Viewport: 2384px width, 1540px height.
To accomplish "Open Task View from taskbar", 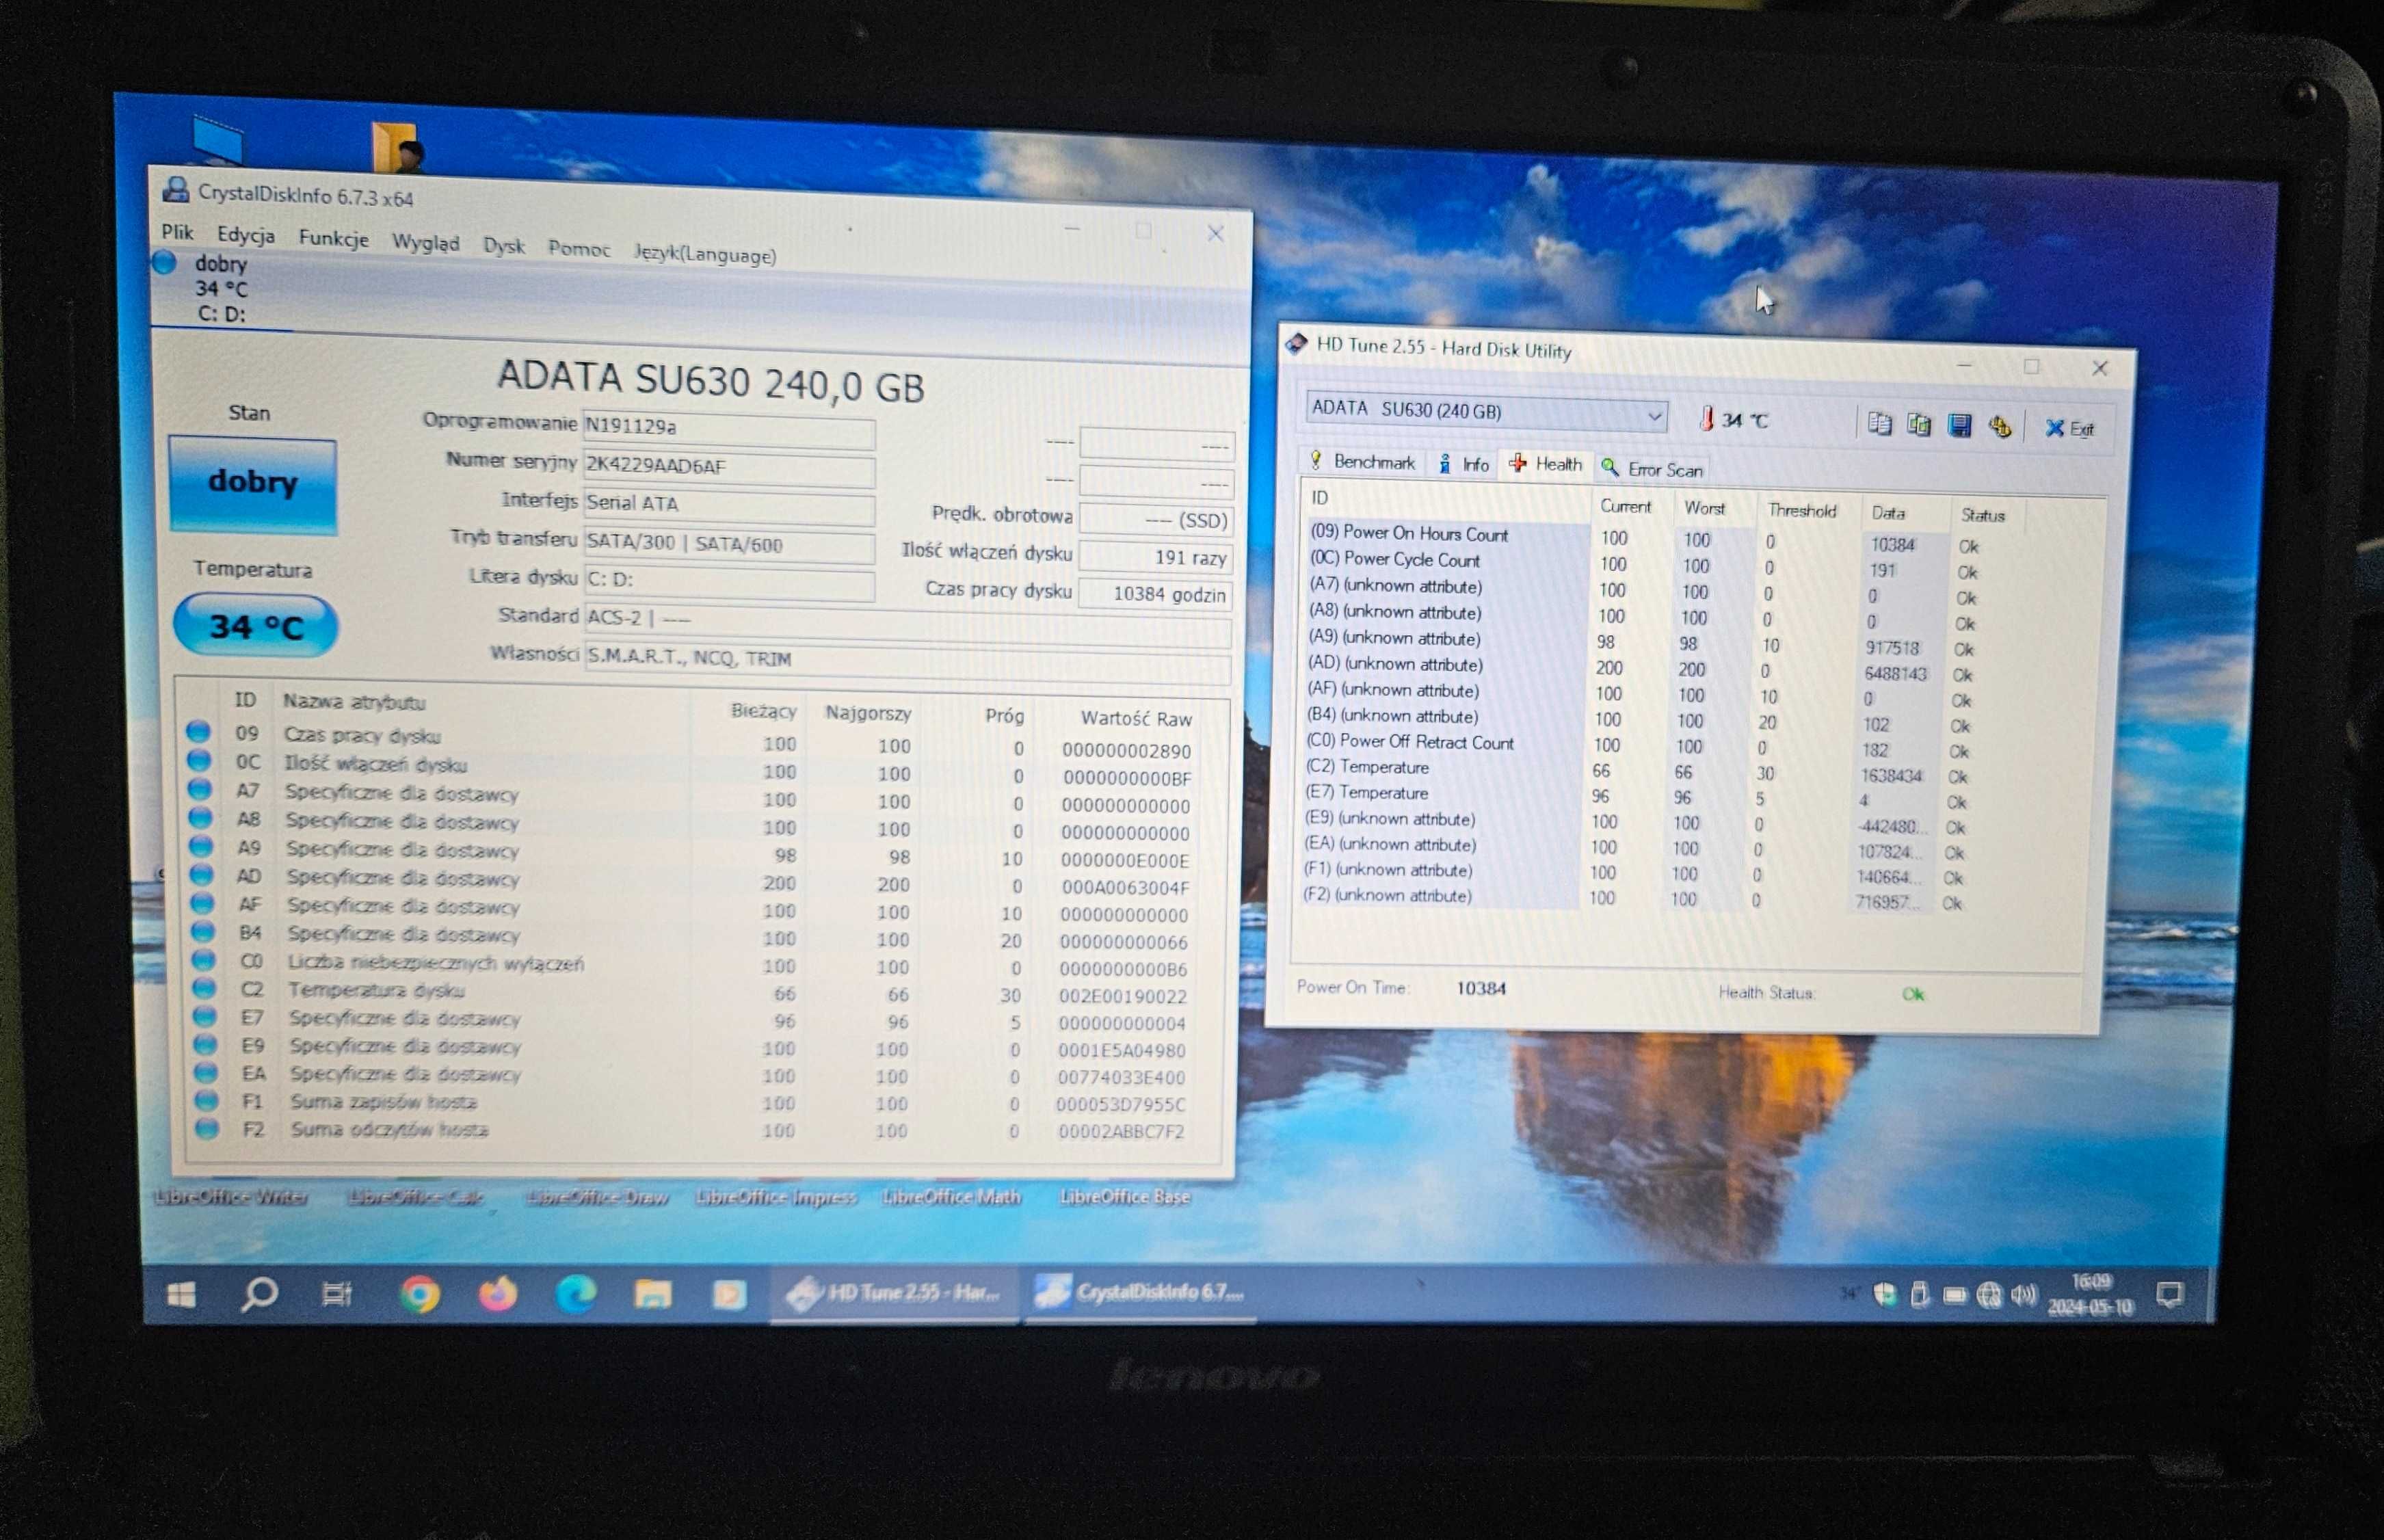I will click(336, 1294).
